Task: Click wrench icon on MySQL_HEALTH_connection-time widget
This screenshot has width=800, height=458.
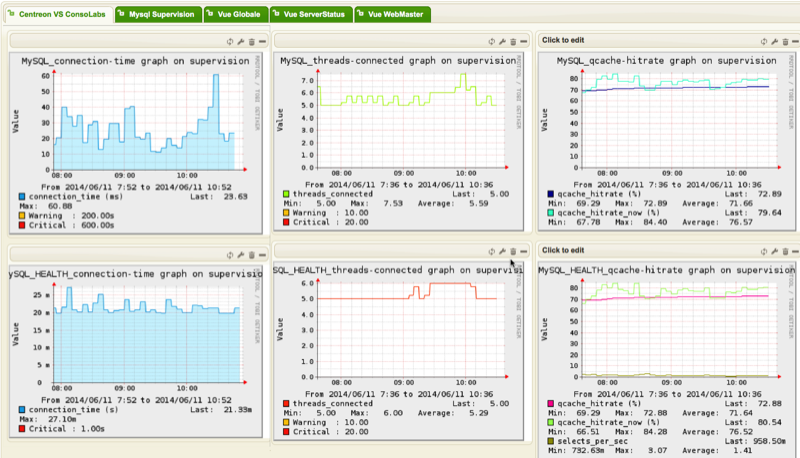Action: tap(240, 251)
